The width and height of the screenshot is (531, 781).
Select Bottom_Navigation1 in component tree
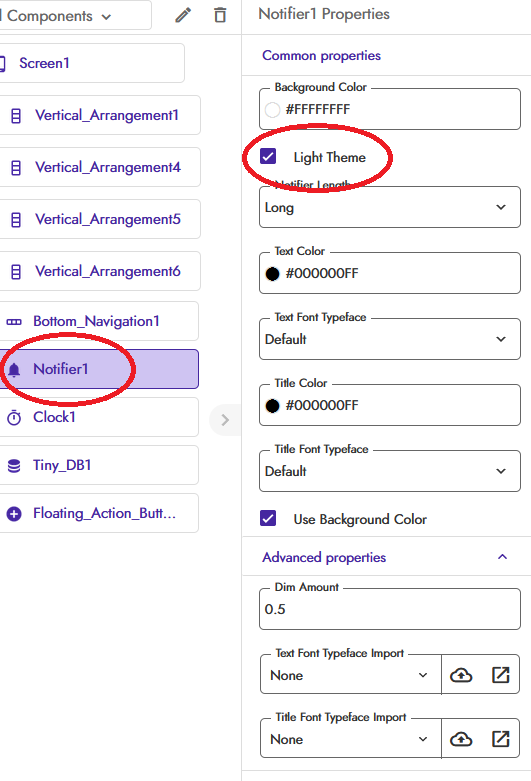coord(99,321)
